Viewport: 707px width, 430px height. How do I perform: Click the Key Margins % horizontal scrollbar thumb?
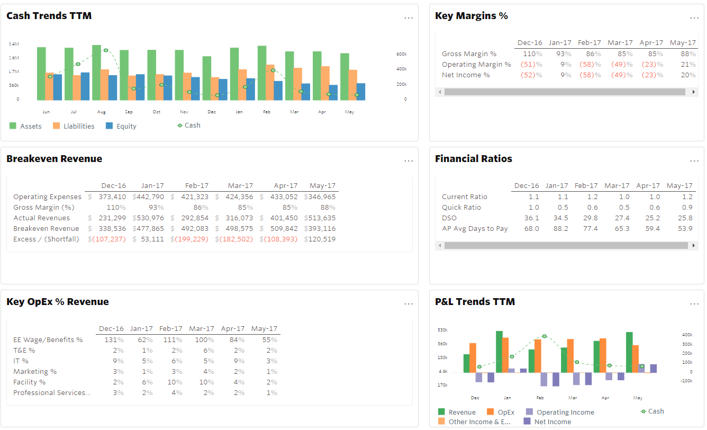coord(565,92)
